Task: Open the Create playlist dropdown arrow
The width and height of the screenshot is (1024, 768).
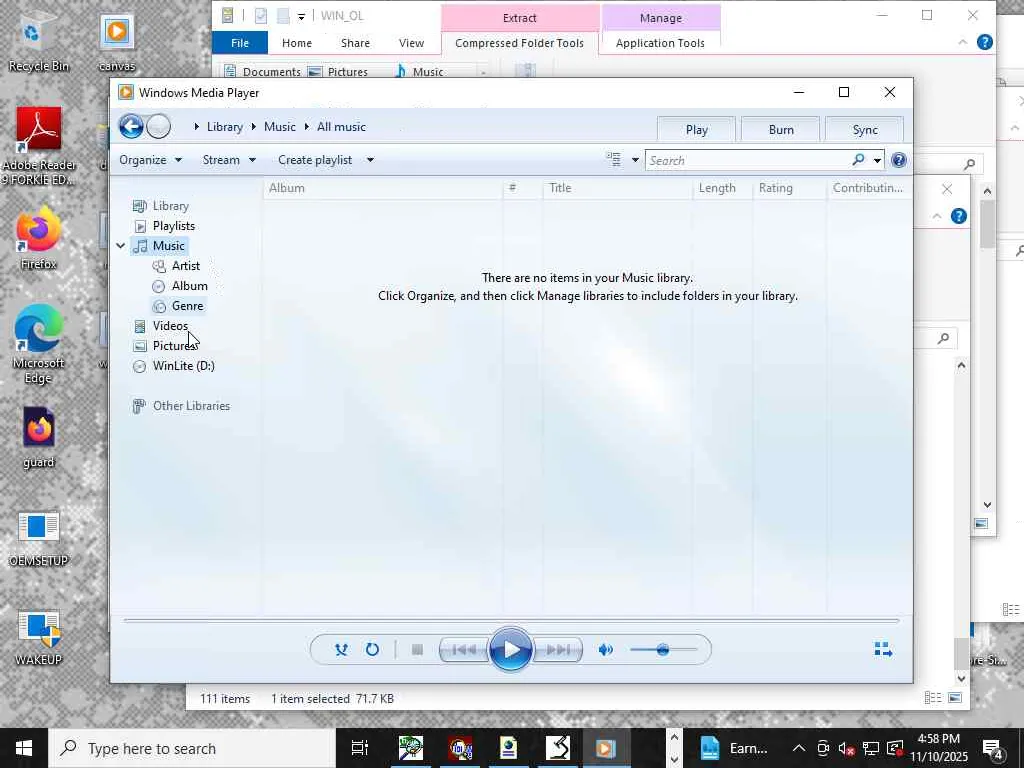Action: (x=370, y=160)
